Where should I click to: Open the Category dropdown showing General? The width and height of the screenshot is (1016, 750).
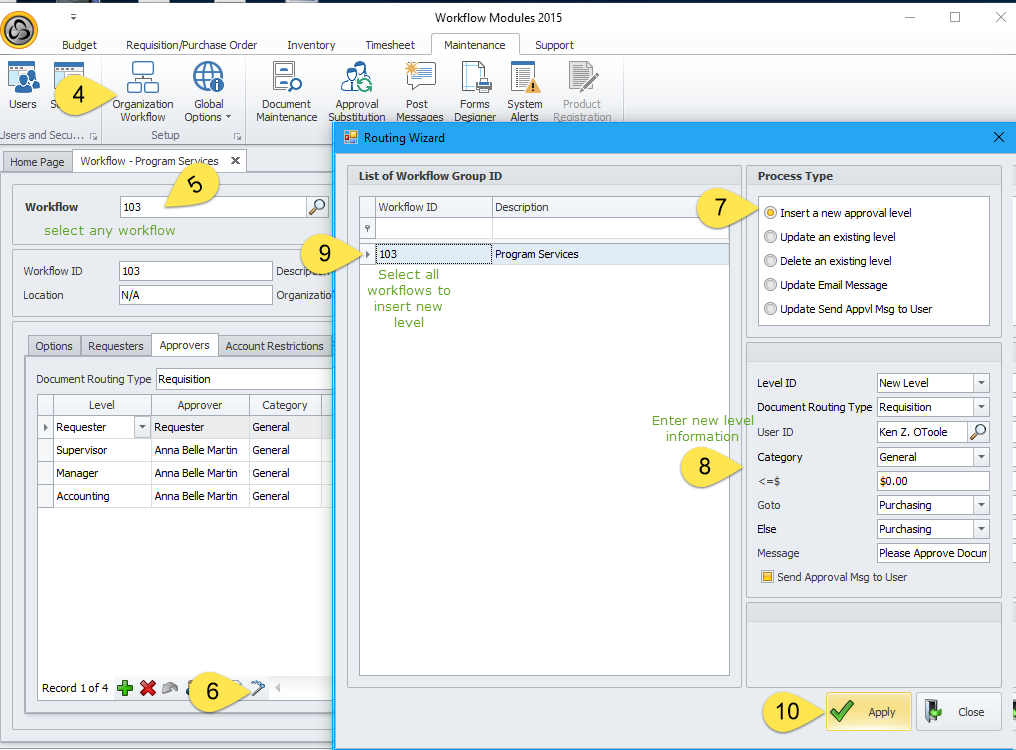click(981, 457)
